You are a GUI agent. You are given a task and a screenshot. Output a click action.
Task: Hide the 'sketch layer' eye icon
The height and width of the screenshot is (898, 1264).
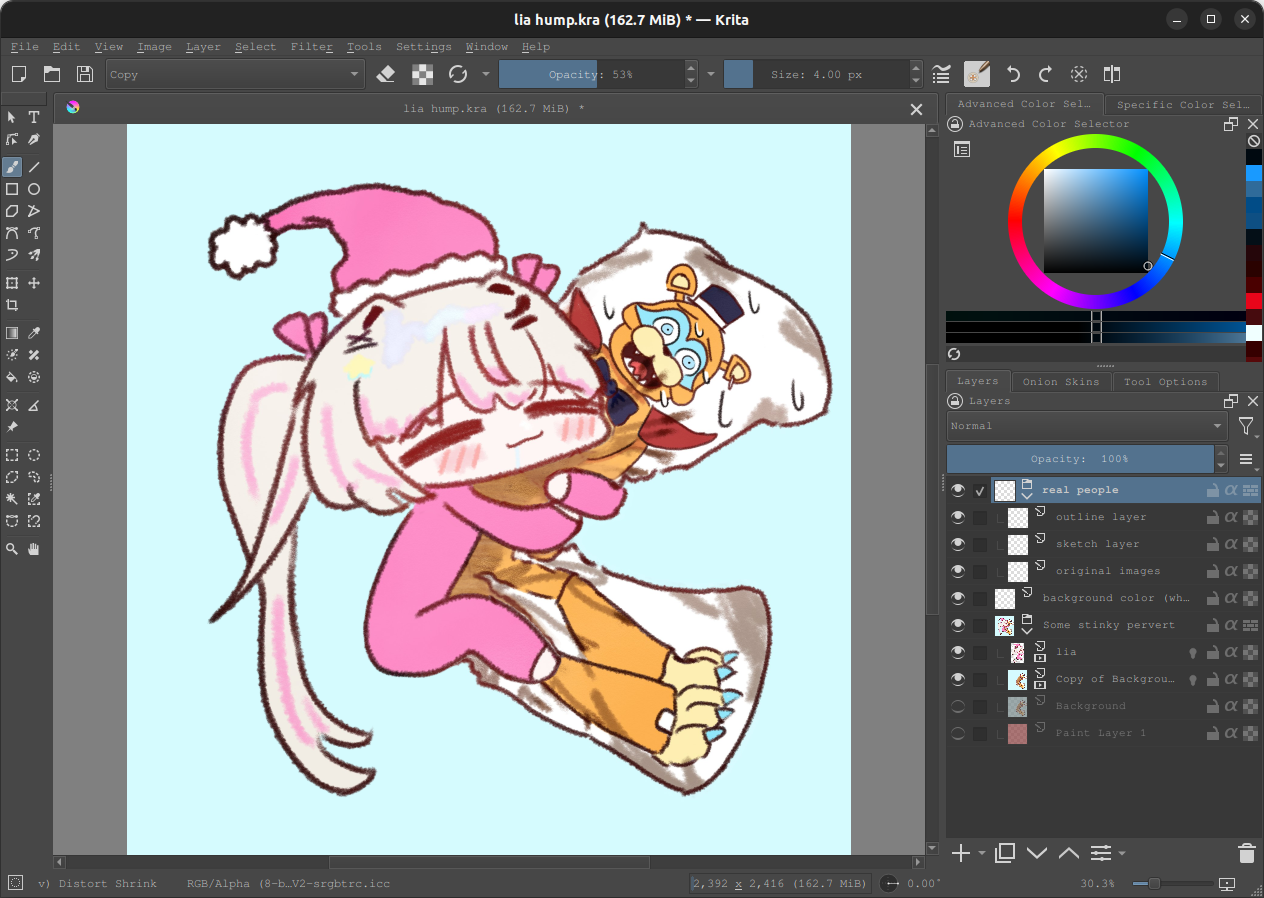click(x=958, y=544)
